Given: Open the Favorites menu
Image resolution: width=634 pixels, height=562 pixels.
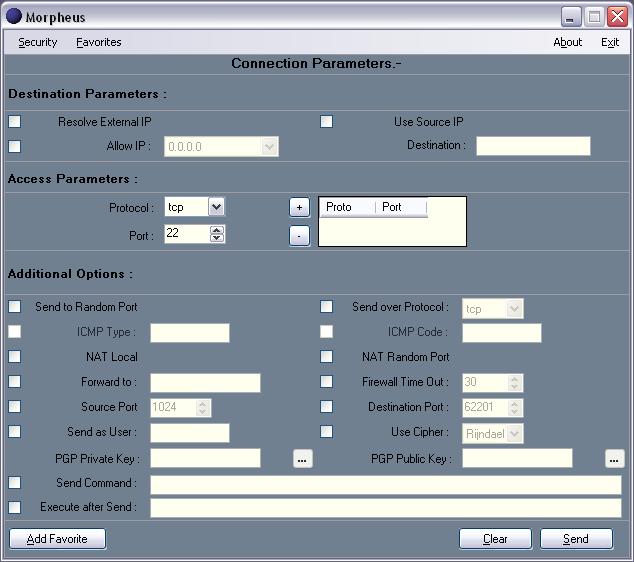Looking at the screenshot, I should (99, 42).
